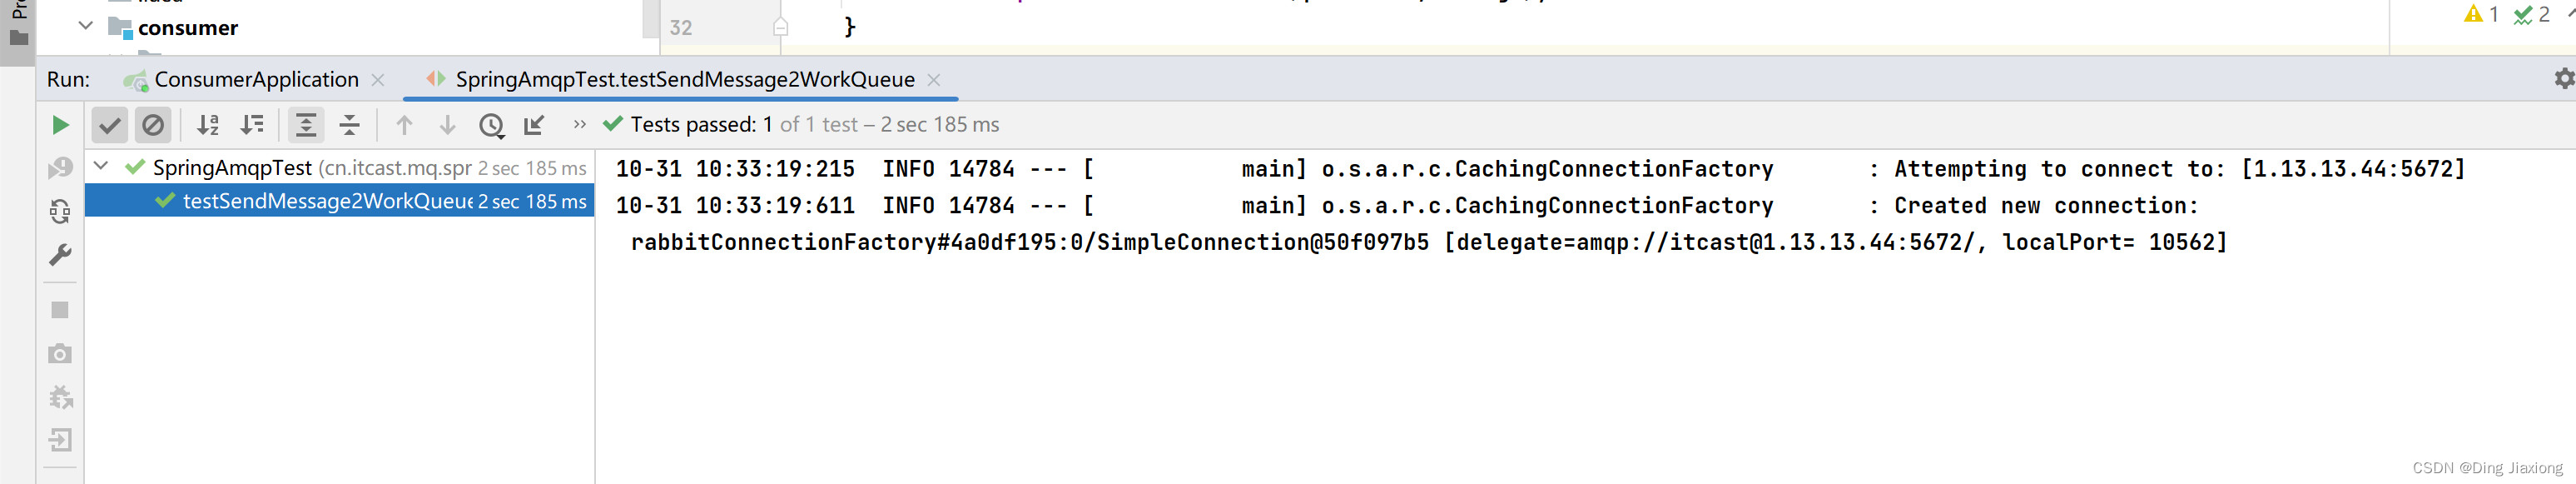Image resolution: width=2576 pixels, height=484 pixels.
Task: Toggle Show Passed tests filter
Action: [x=110, y=125]
